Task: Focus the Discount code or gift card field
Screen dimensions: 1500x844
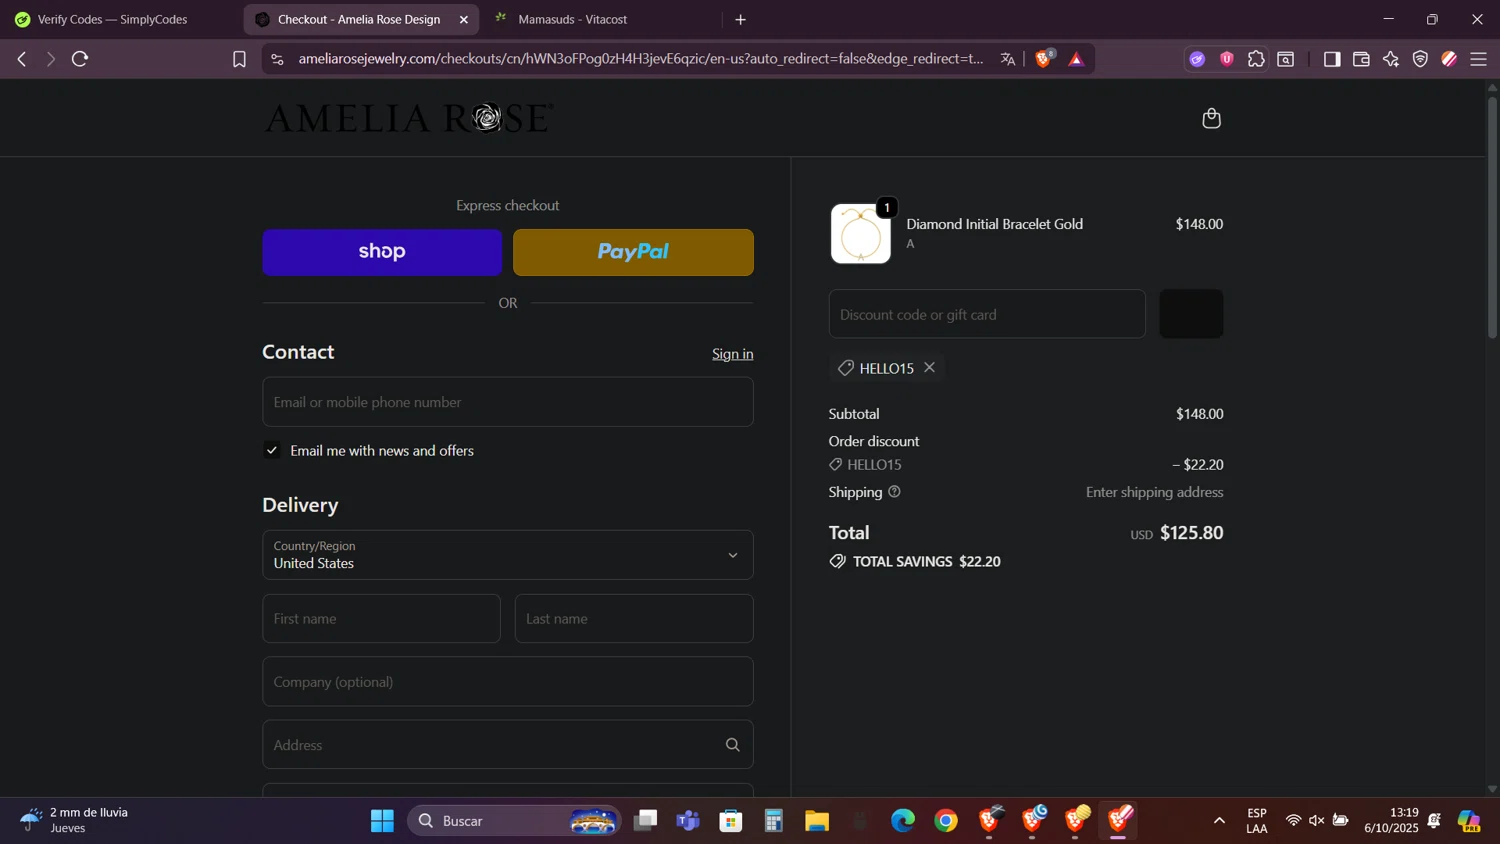Action: pos(987,314)
